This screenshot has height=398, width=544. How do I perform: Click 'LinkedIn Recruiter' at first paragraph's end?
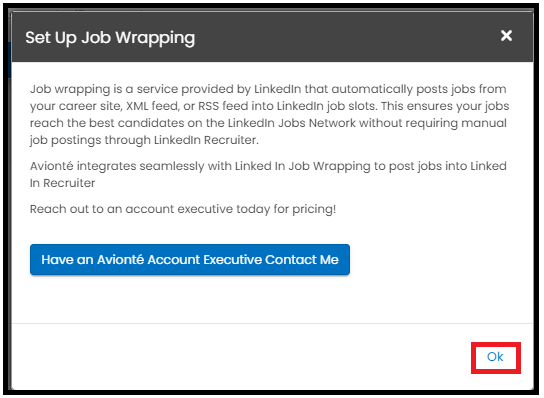206,140
